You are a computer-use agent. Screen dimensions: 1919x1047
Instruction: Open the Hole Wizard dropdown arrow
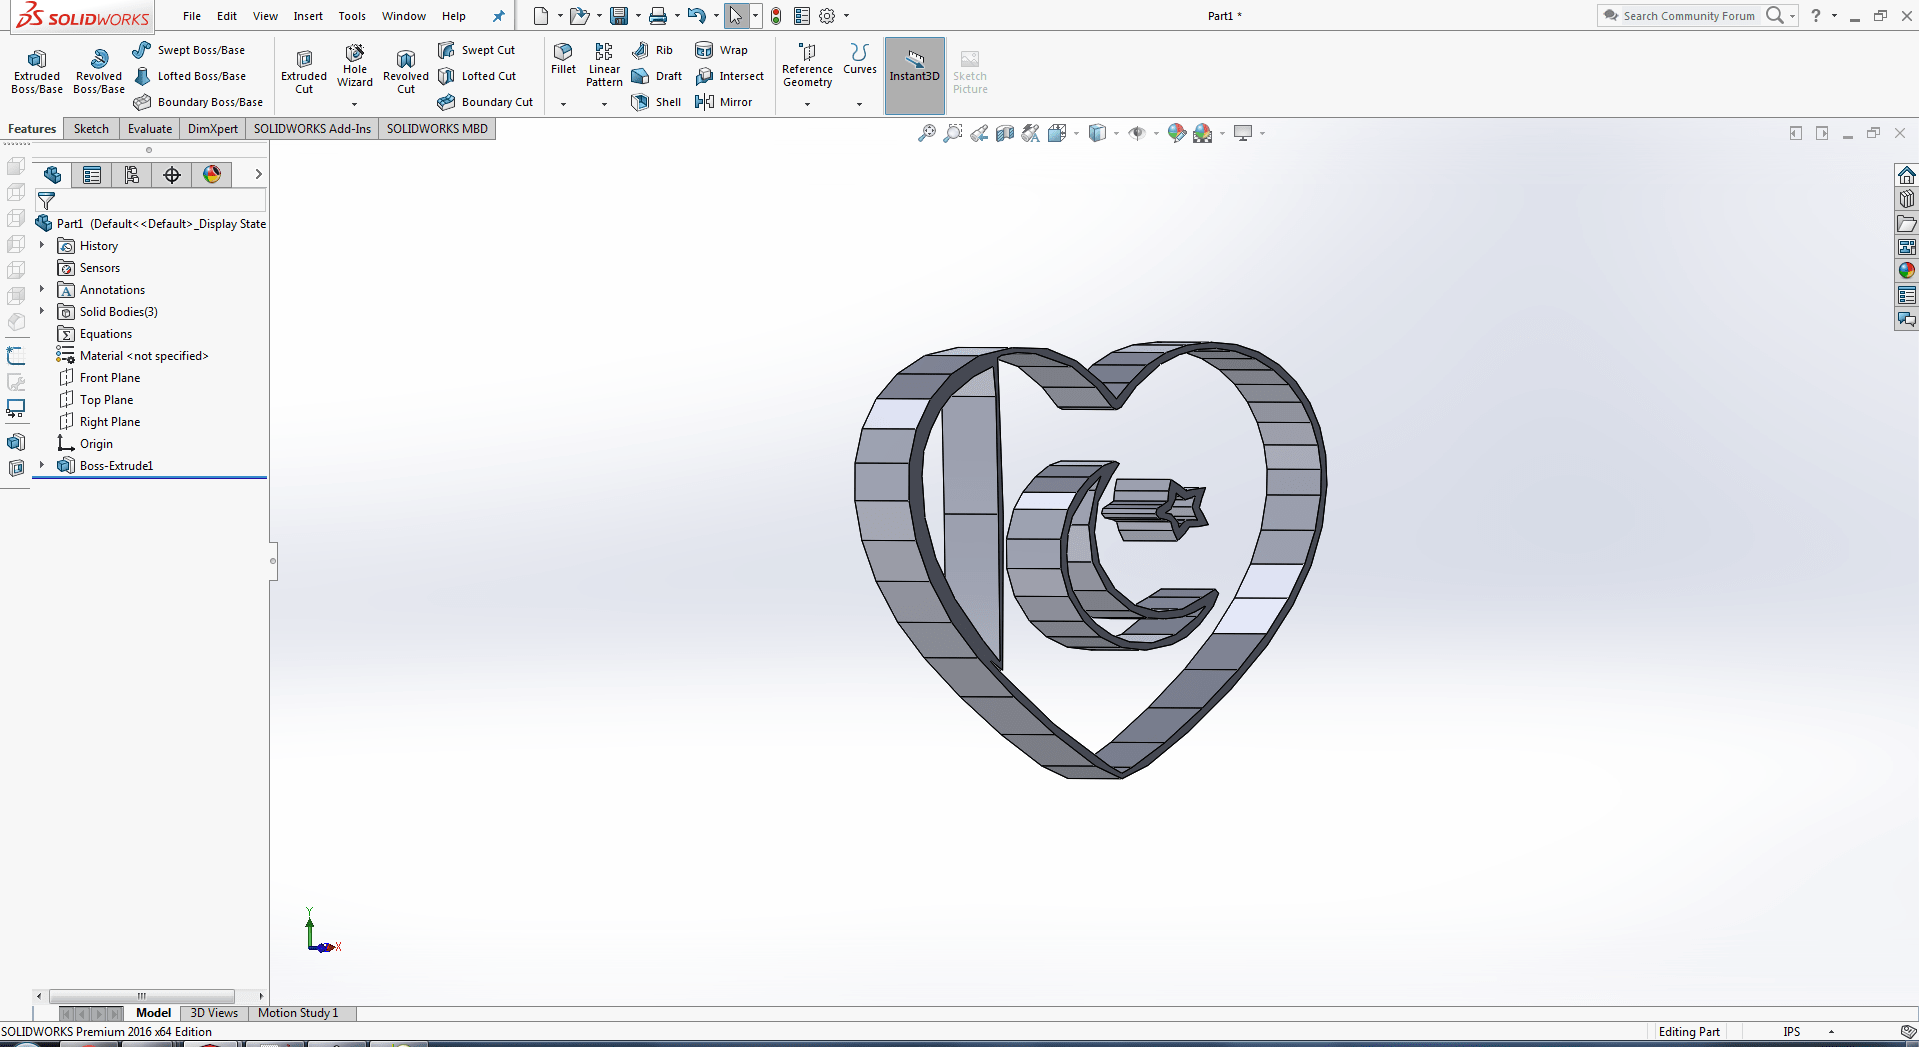pos(355,104)
